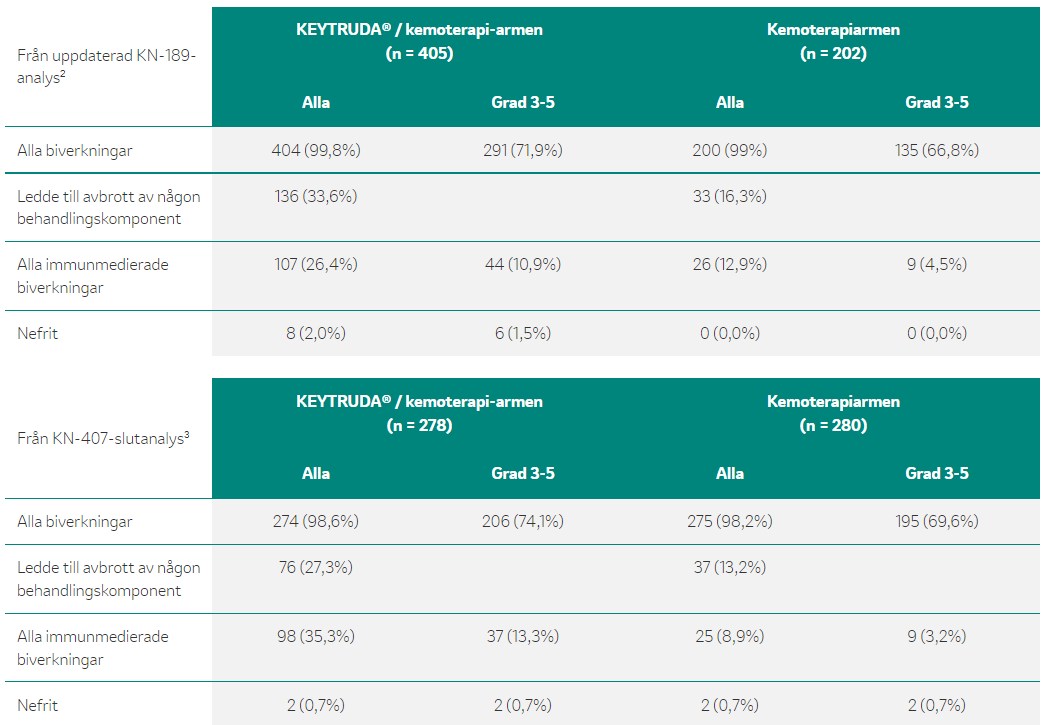Click the value "37 (13,2%)"

[x=730, y=567]
